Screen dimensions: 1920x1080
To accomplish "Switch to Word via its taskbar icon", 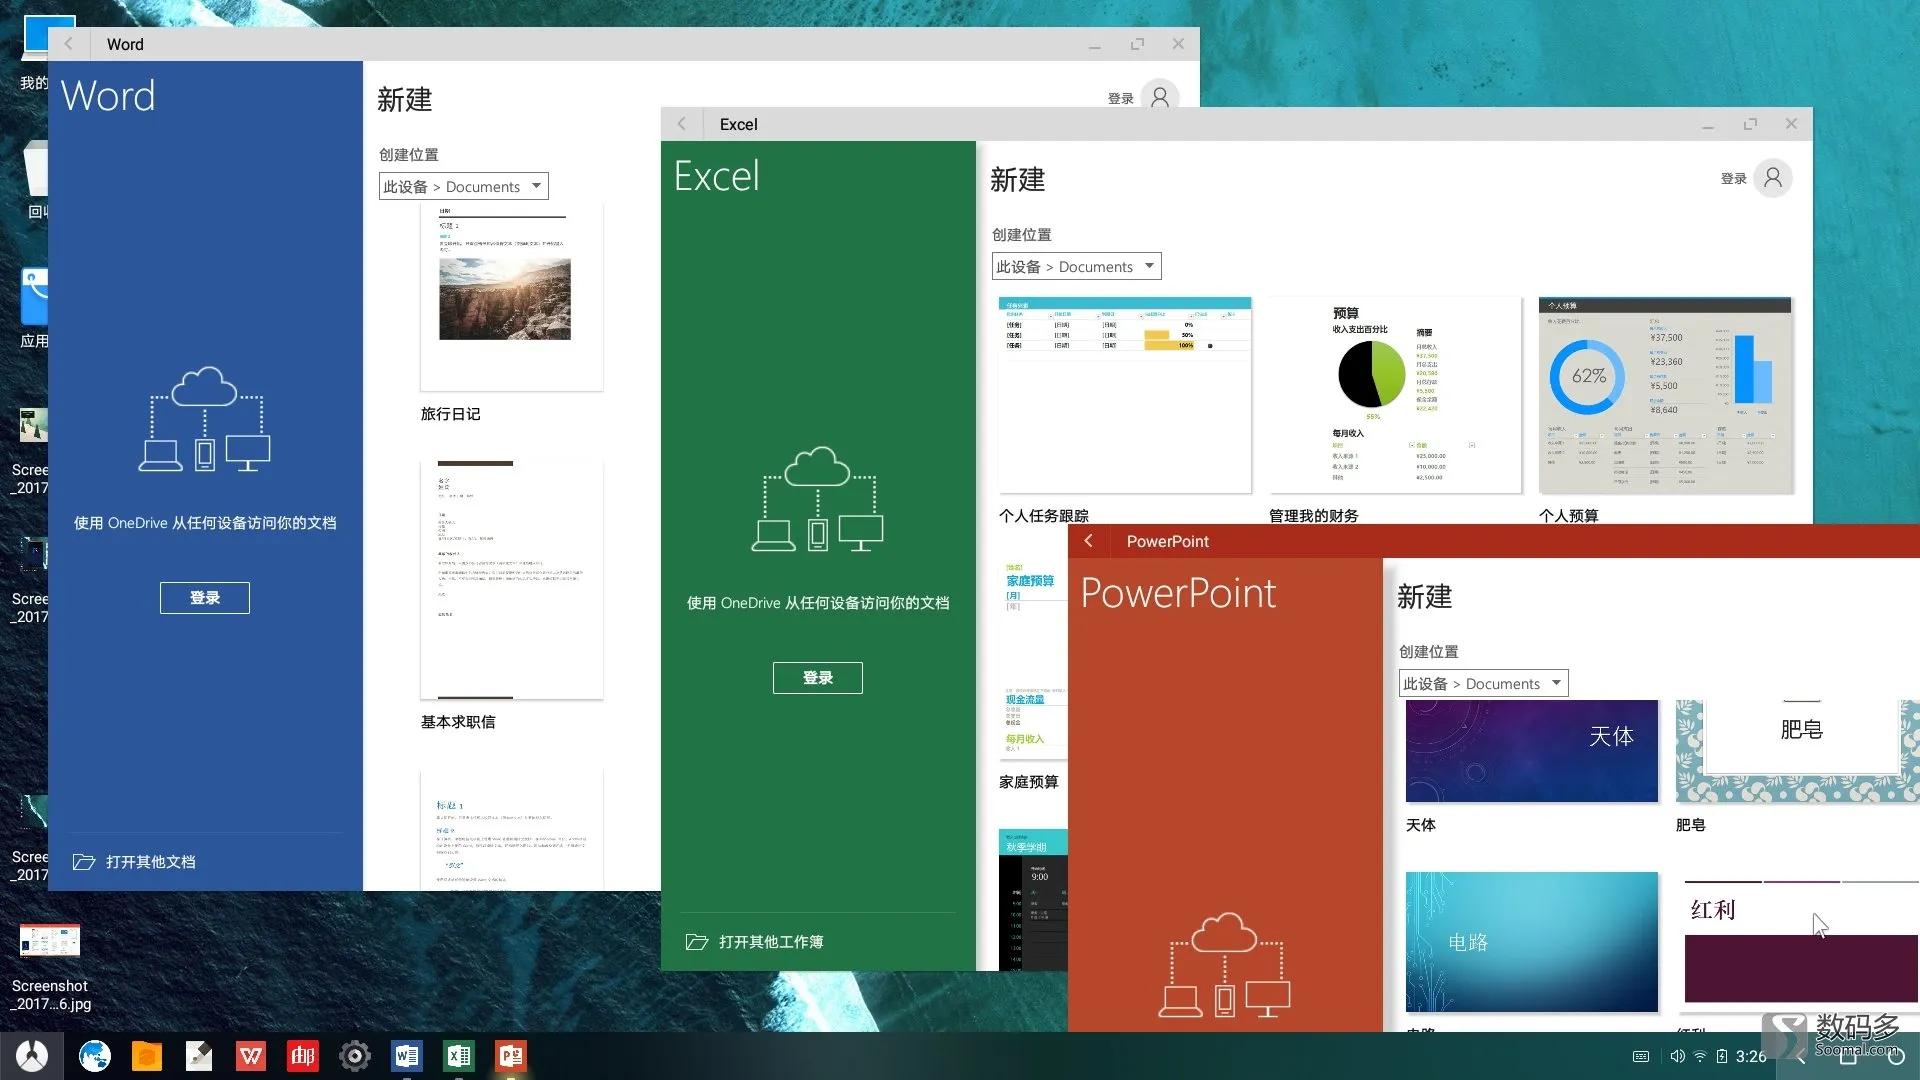I will tap(407, 1056).
